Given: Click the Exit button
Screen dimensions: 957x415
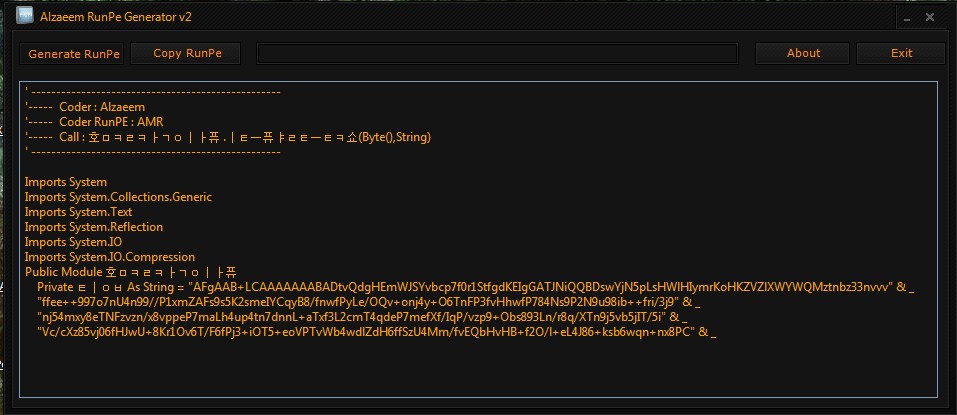Looking at the screenshot, I should click(x=901, y=54).
